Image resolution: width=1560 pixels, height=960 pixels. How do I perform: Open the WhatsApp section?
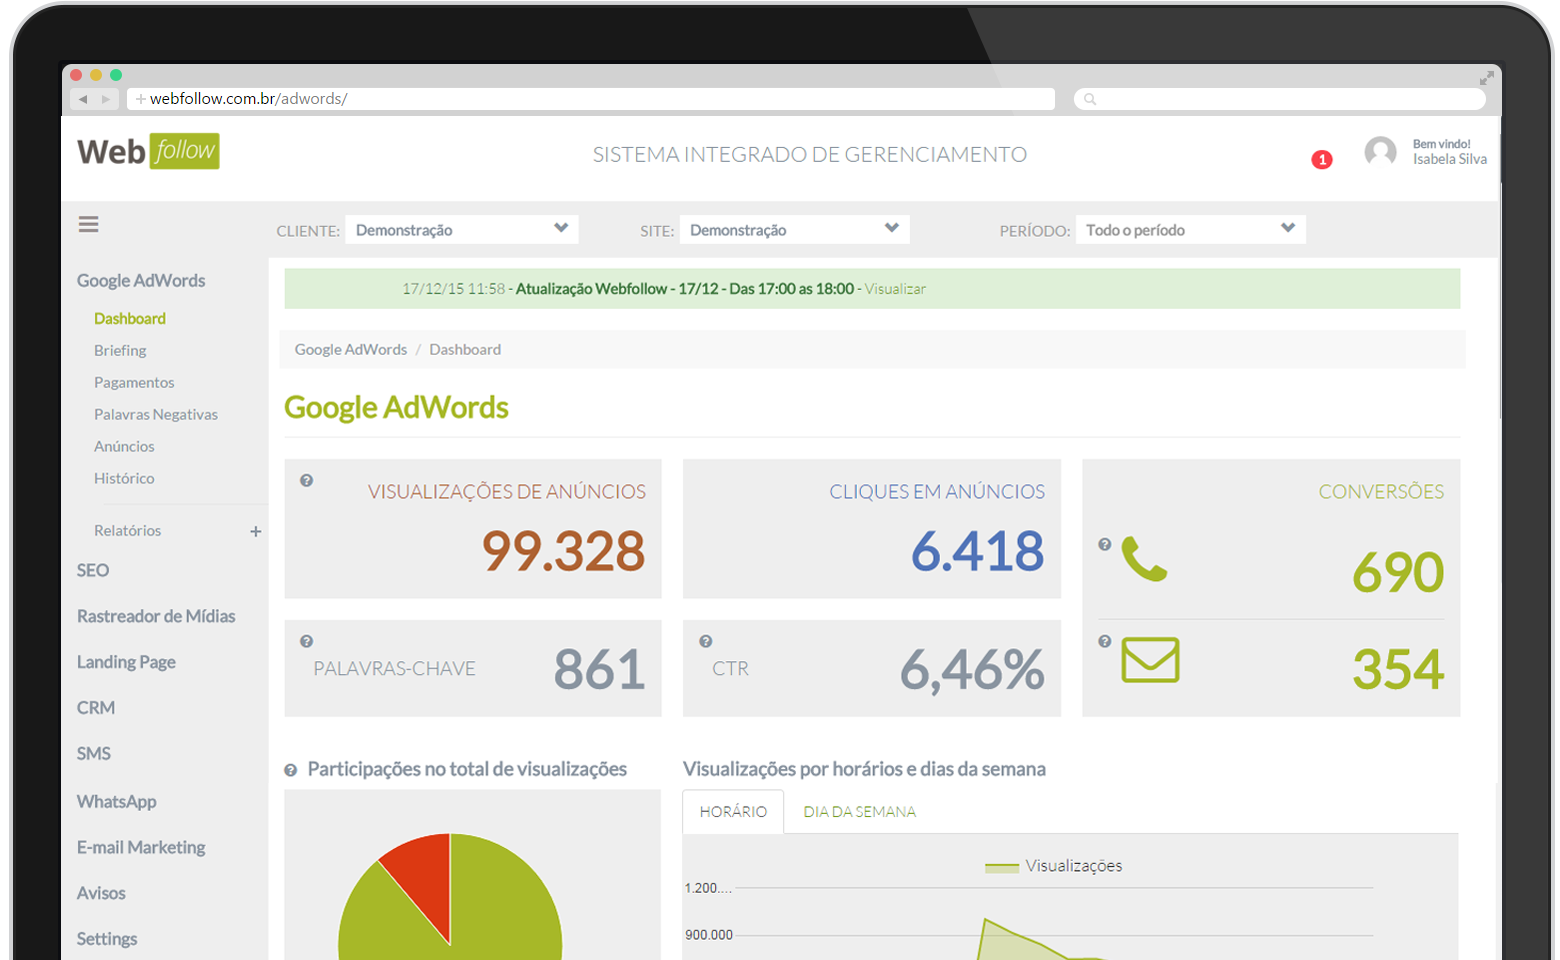click(x=116, y=802)
